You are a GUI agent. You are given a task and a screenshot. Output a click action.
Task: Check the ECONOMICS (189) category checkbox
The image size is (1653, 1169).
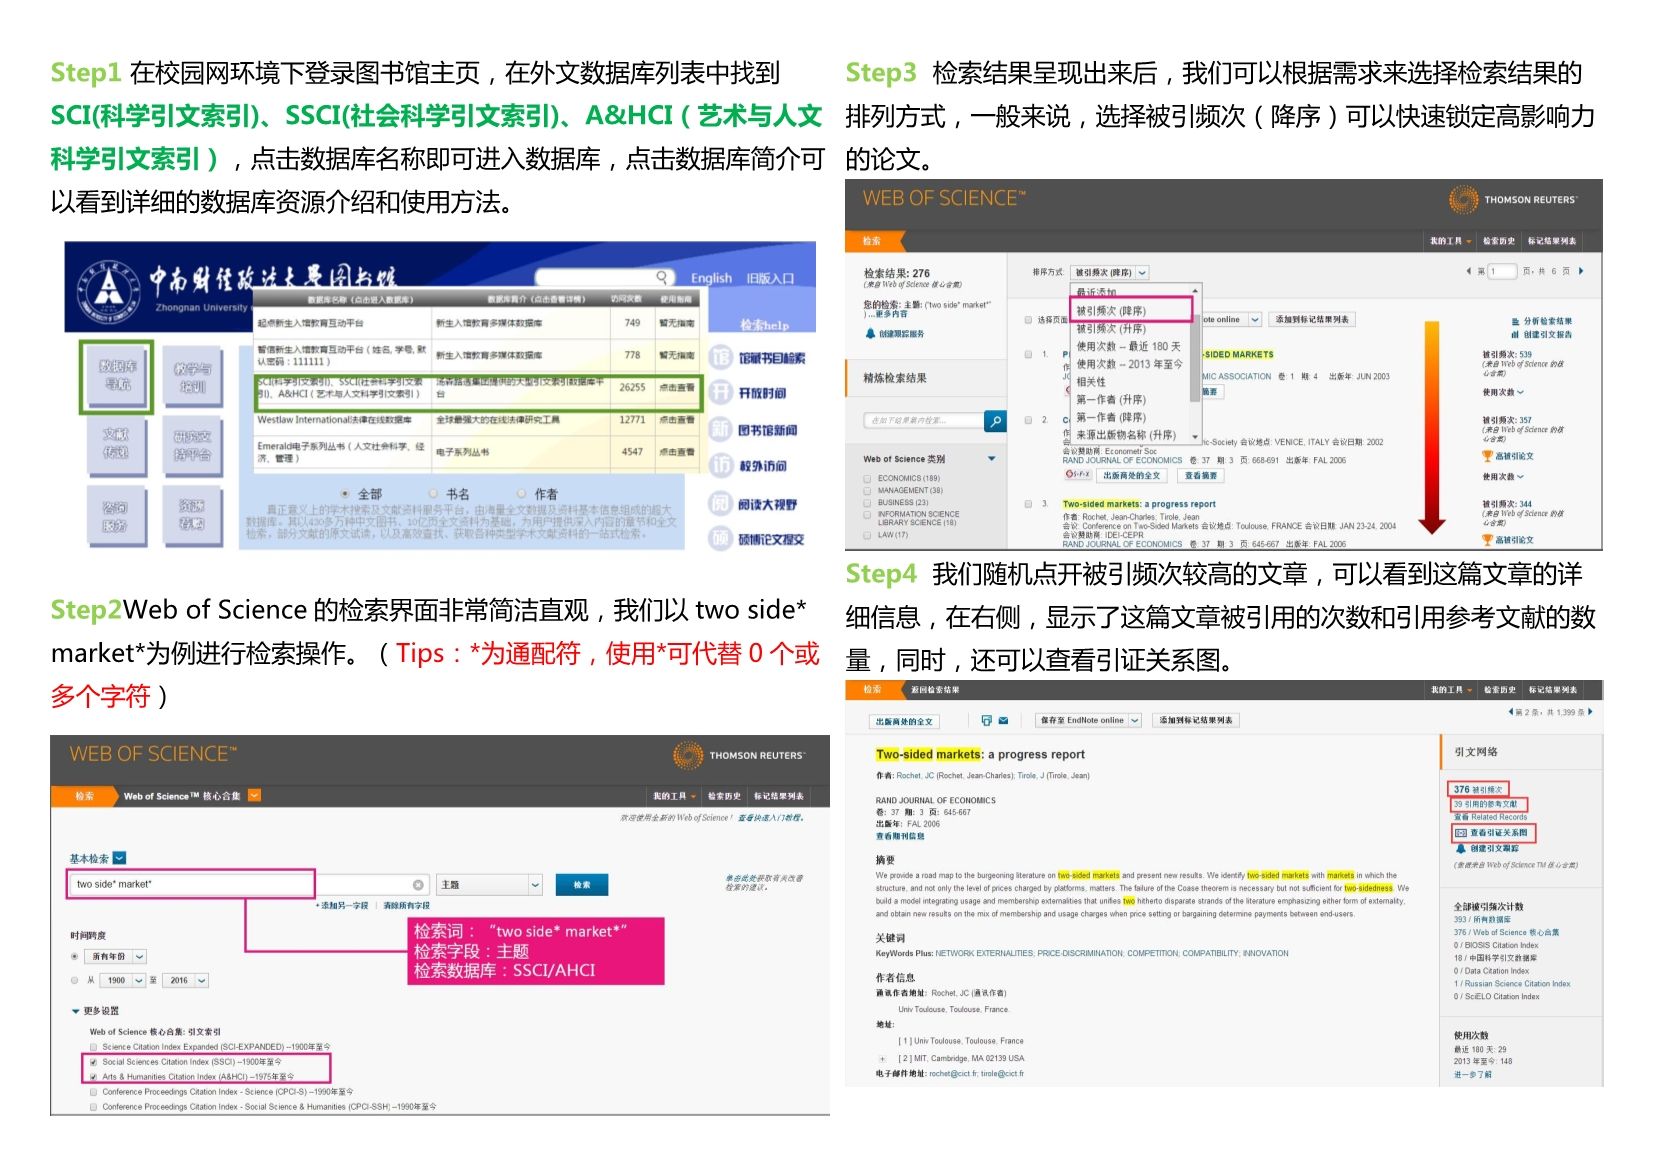(867, 478)
